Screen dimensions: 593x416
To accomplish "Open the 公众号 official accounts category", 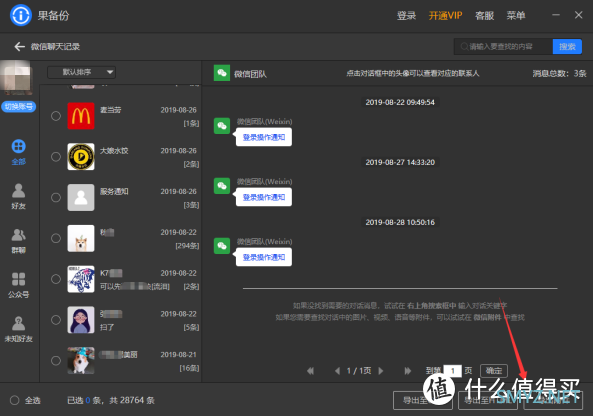I will click(19, 279).
